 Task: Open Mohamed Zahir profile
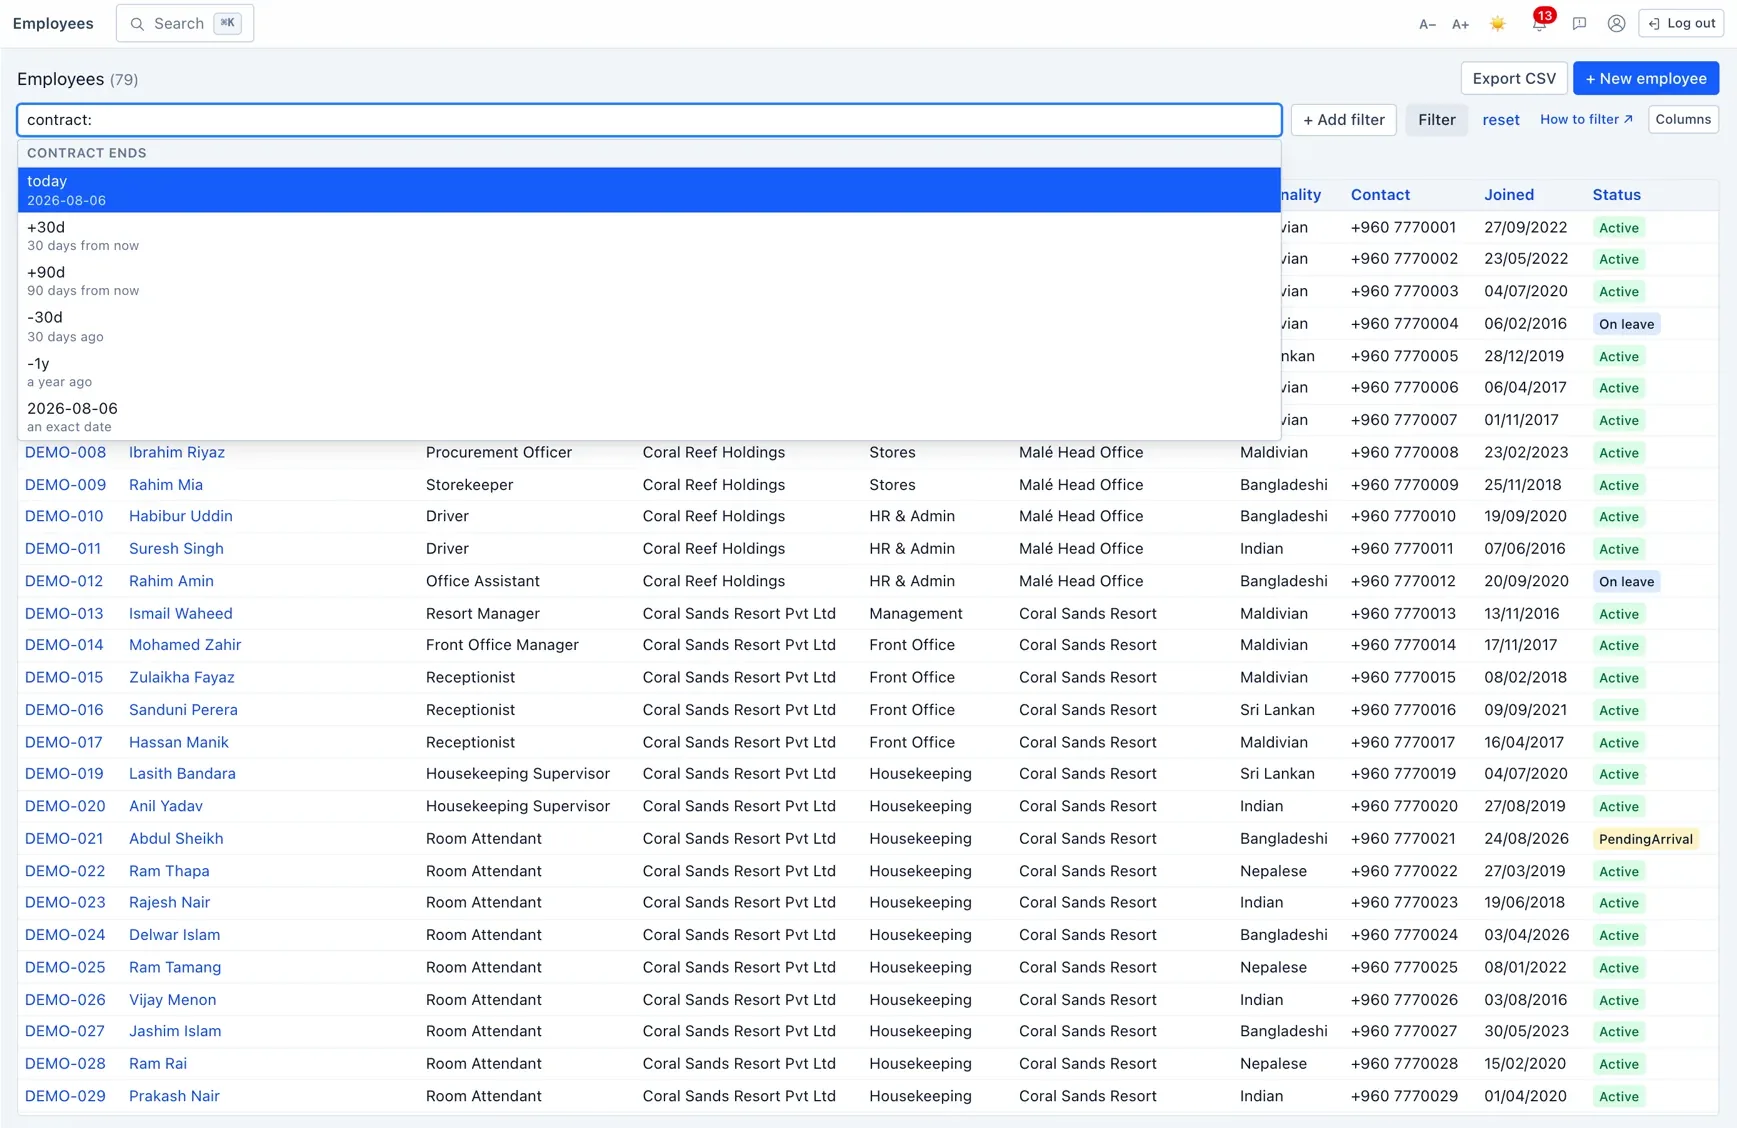pos(185,645)
